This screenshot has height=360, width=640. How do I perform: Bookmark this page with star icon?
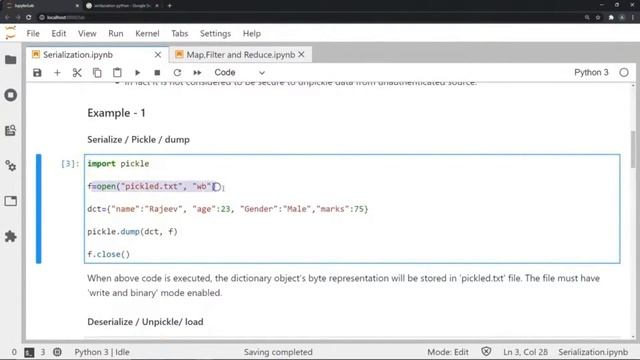coord(598,18)
